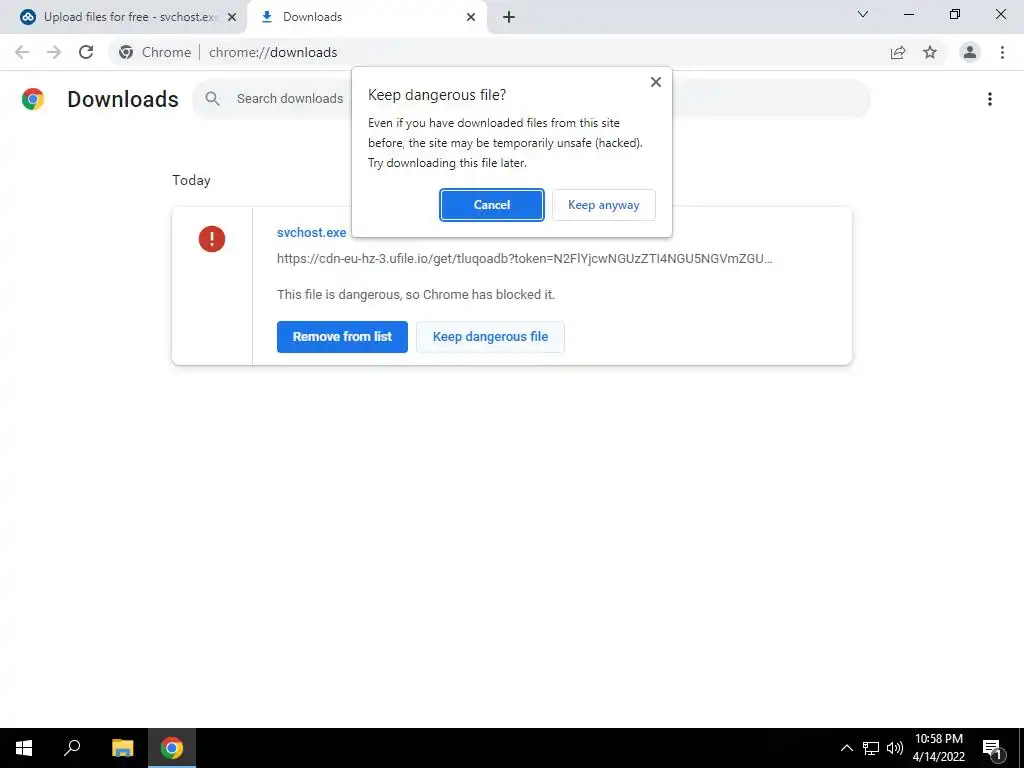
Task: Share this page icon in address bar
Action: [x=898, y=52]
